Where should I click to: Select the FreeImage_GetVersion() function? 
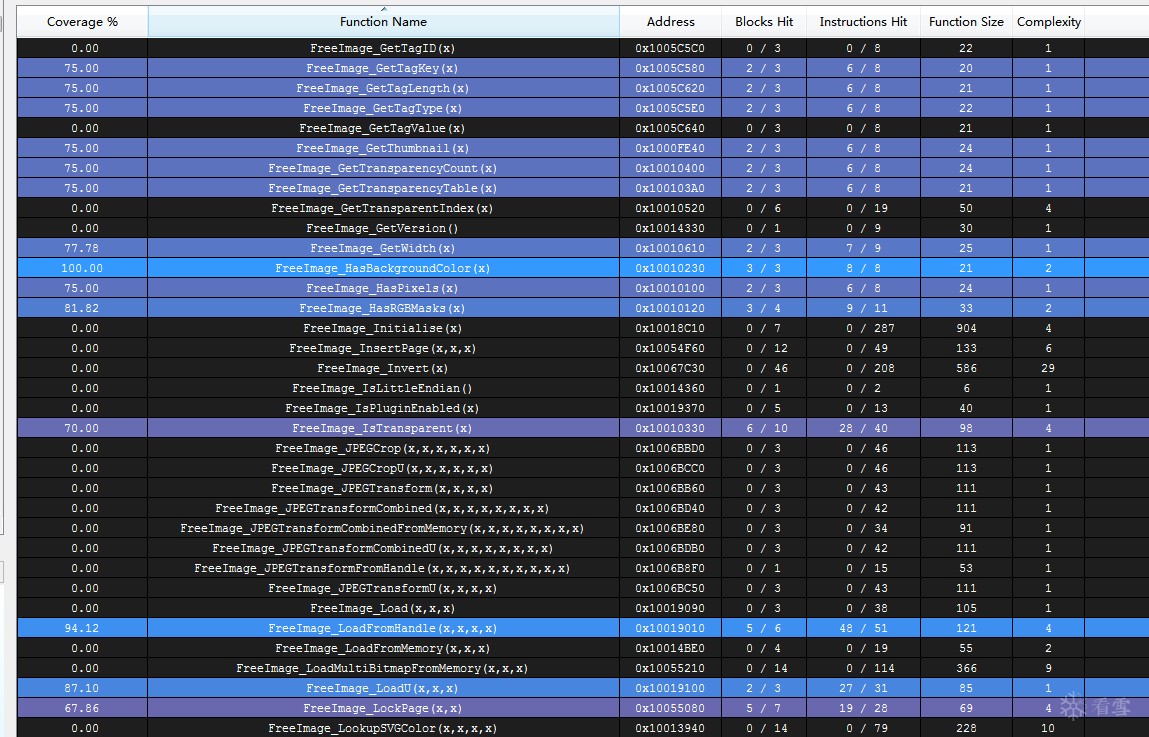coord(383,229)
